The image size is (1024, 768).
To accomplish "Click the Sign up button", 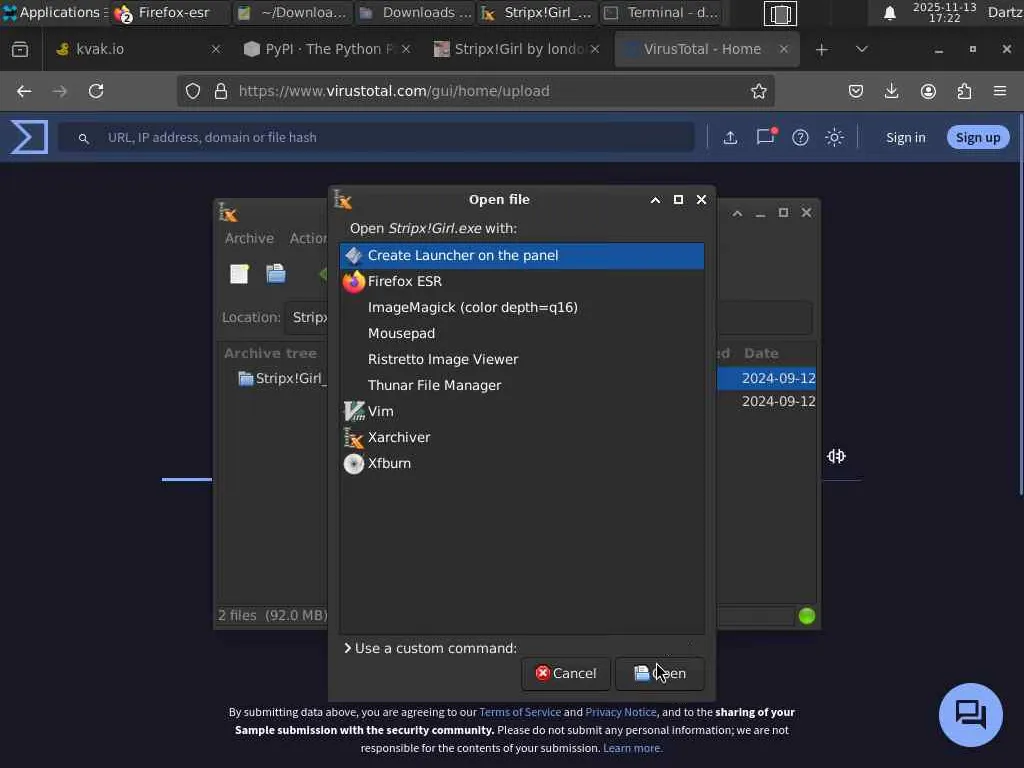I will (978, 137).
